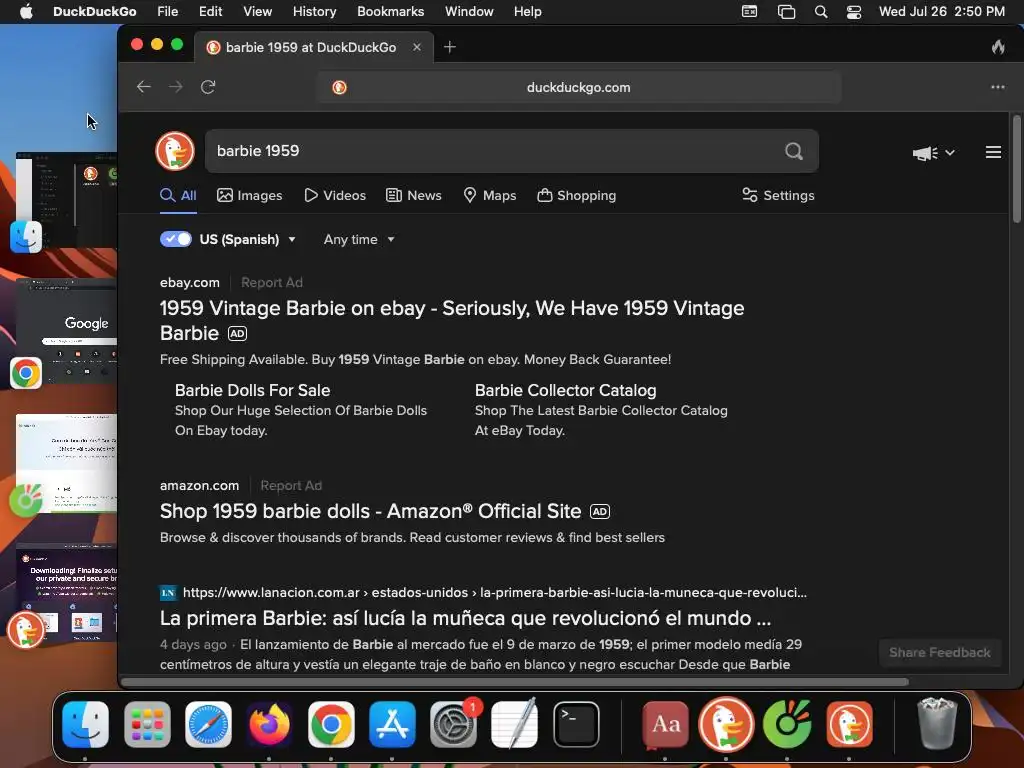The height and width of the screenshot is (768, 1024).
Task: Open Barbie Dolls For Sale sublink
Action: [252, 391]
